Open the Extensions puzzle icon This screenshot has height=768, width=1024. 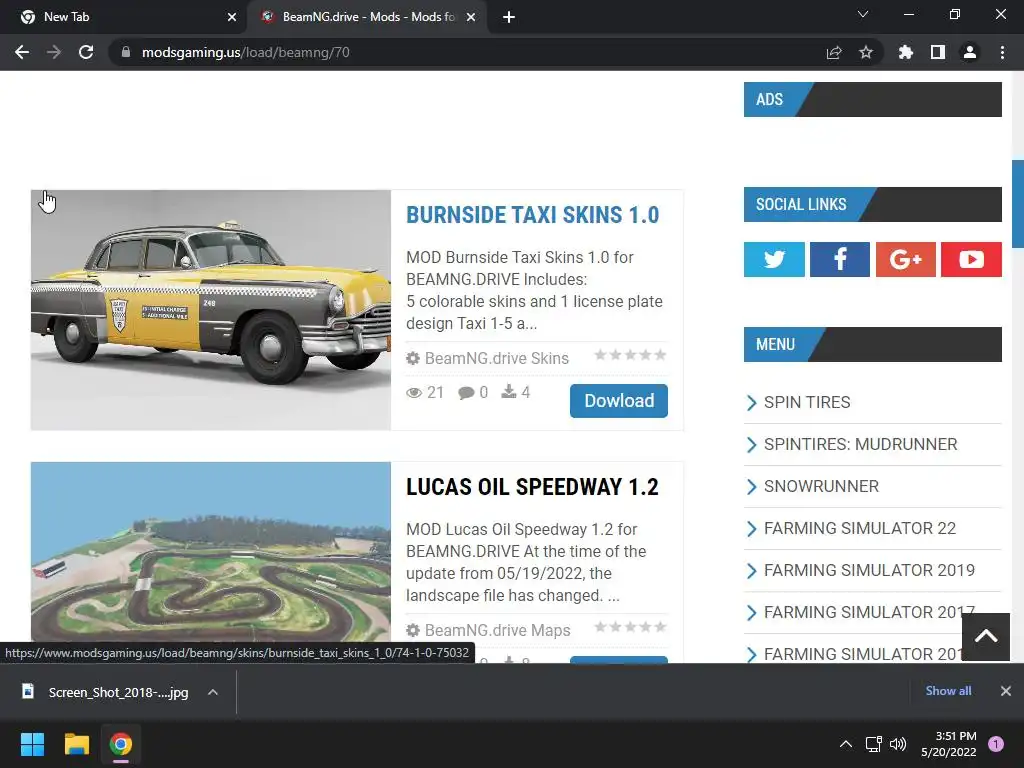(905, 52)
